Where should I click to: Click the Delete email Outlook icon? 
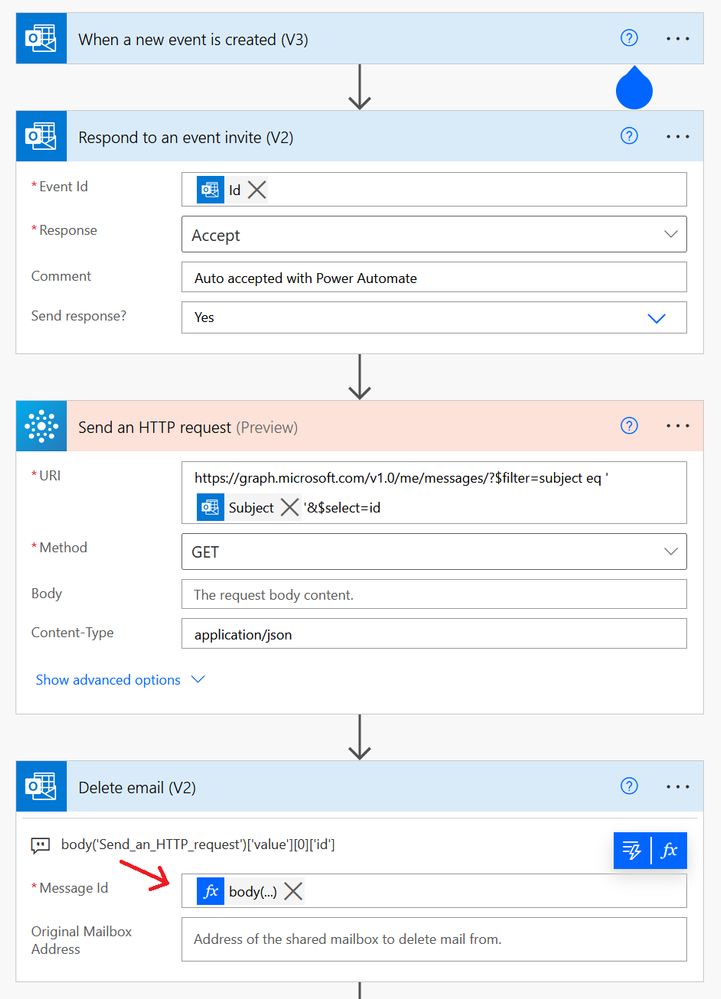point(41,786)
